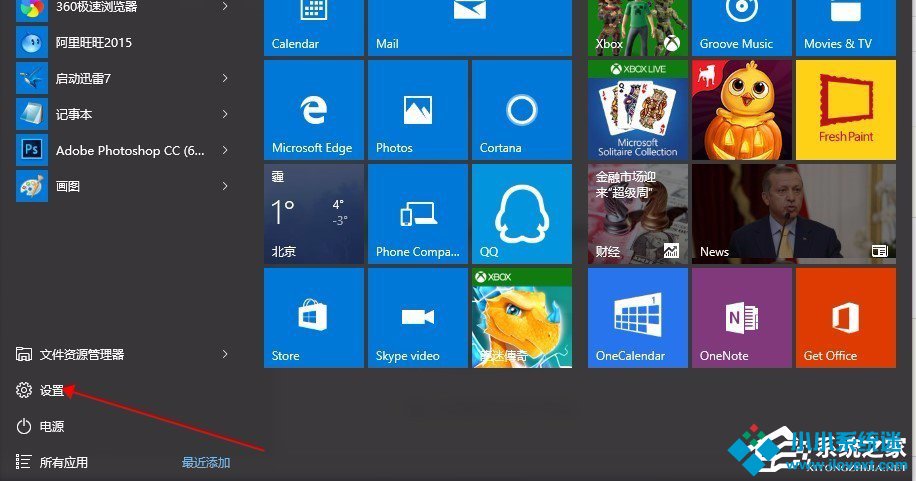Open the News tile

click(793, 214)
